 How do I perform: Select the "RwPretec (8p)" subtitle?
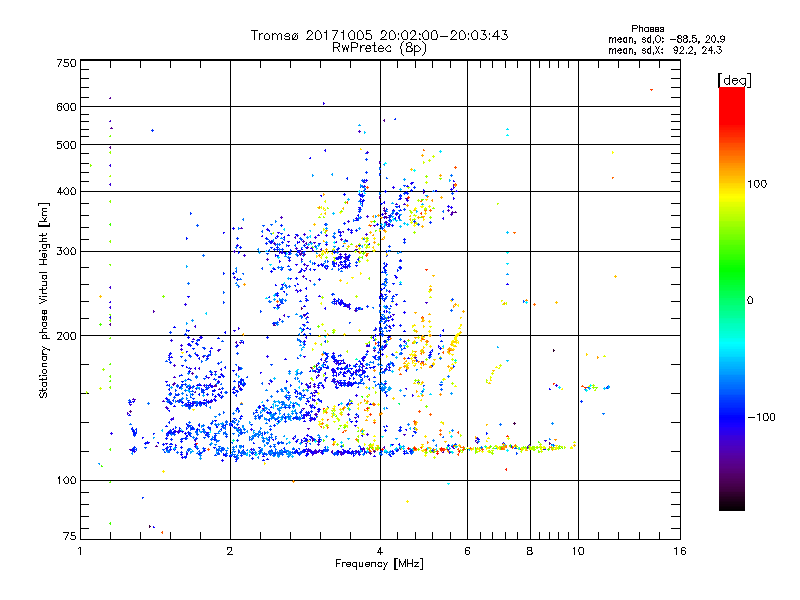point(379,48)
